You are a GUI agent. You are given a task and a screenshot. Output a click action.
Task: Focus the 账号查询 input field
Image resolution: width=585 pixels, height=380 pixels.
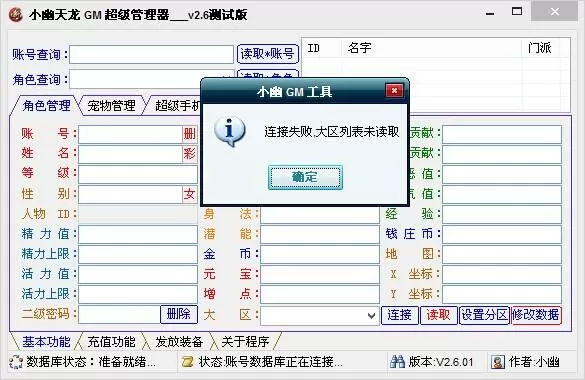151,55
